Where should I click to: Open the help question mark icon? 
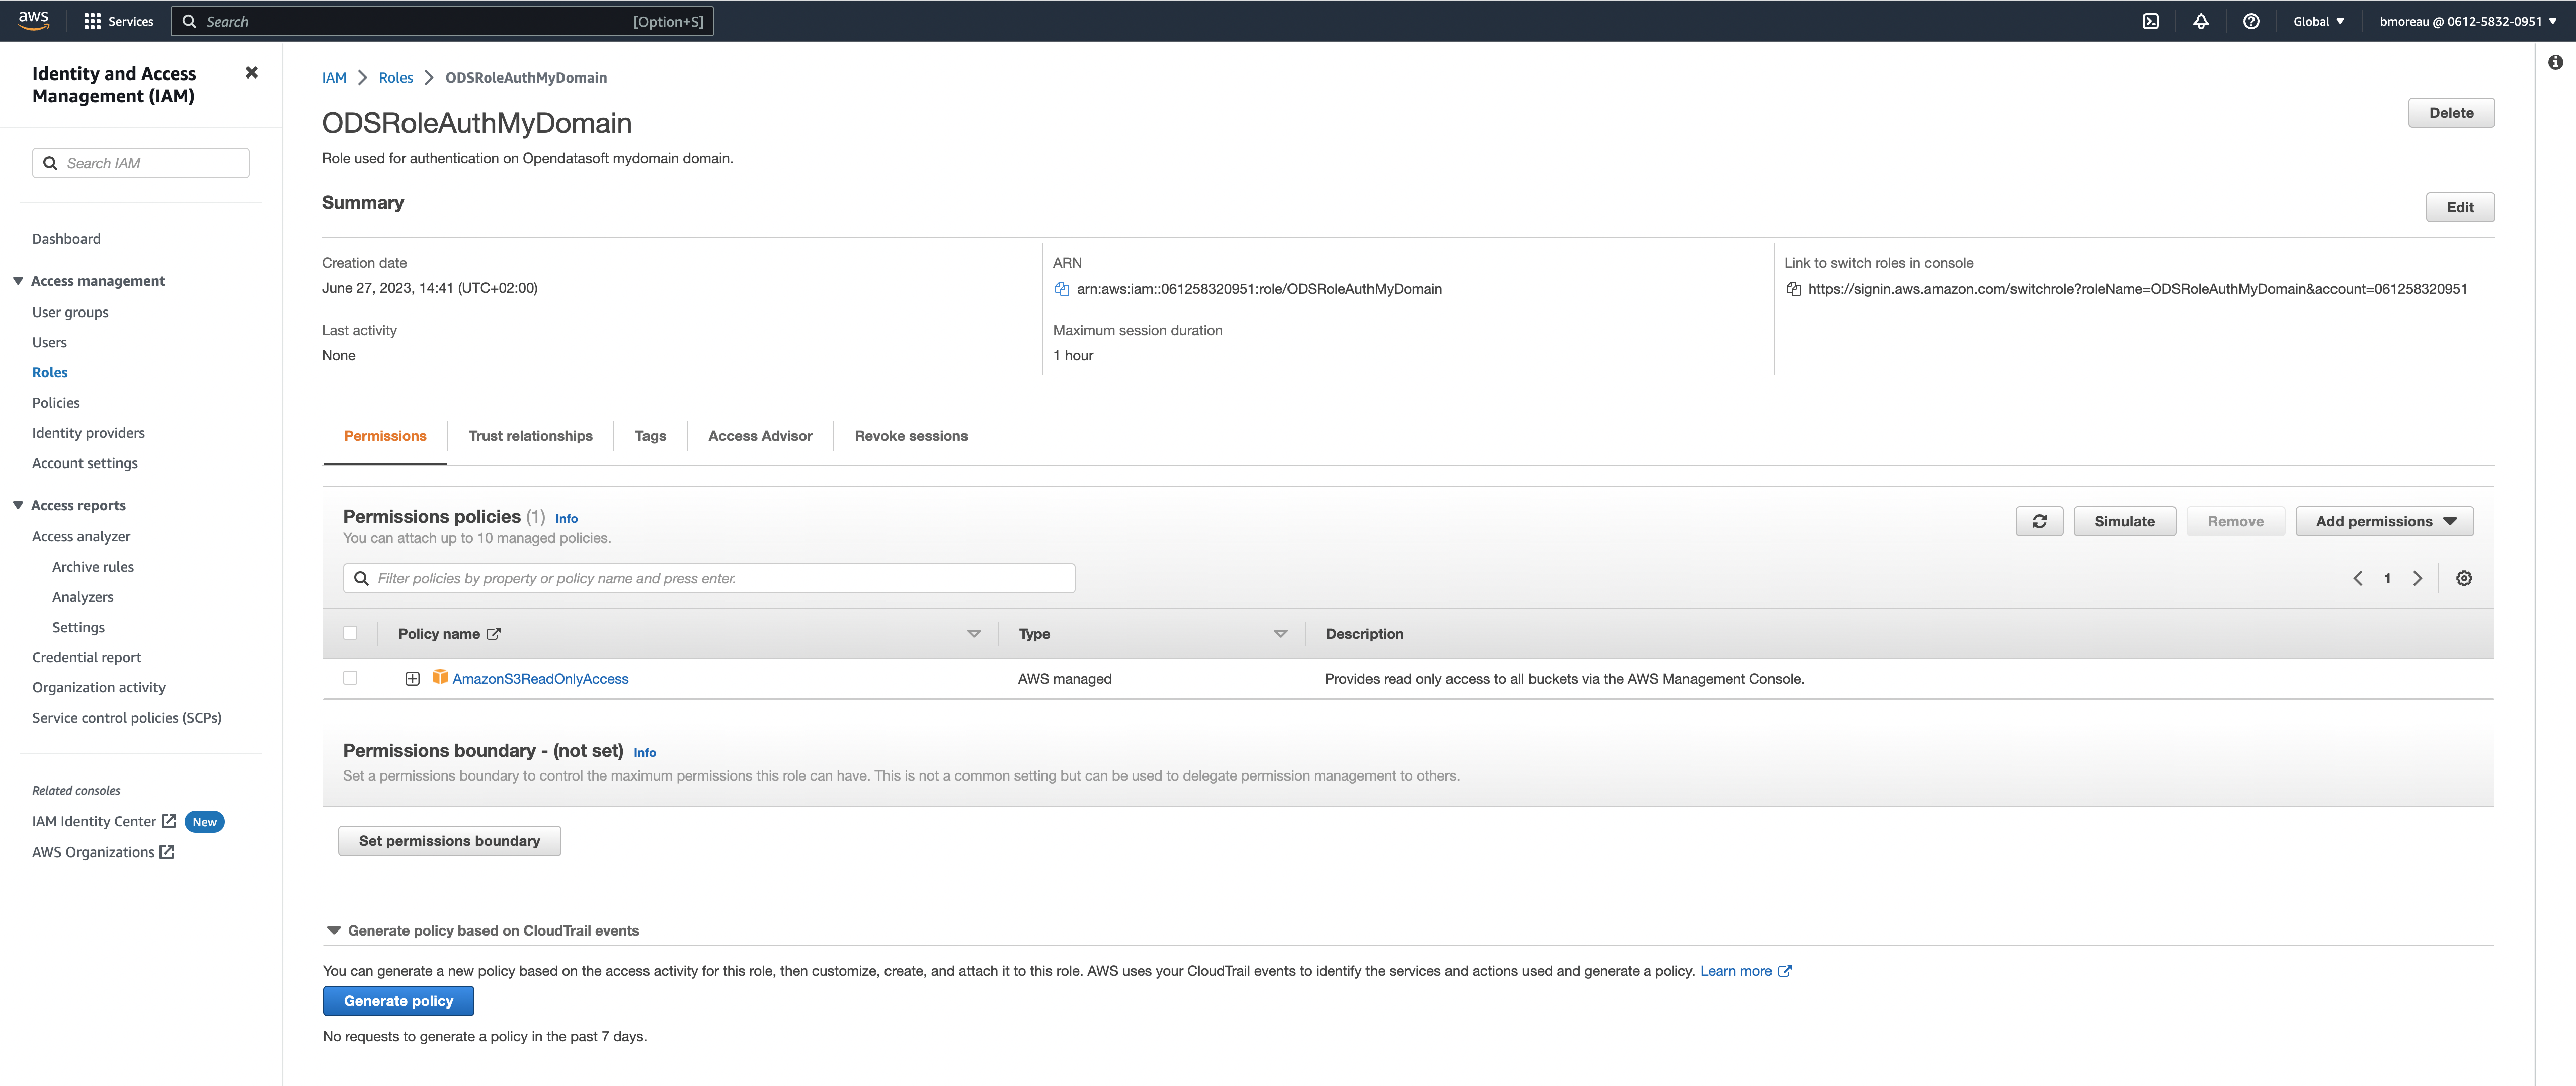click(x=2250, y=21)
